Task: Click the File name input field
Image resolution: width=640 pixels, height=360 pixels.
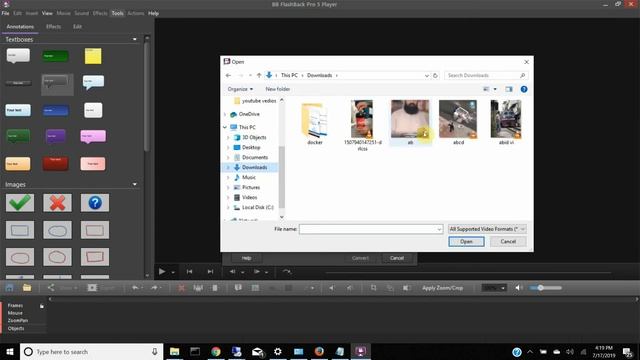Action: tap(371, 229)
